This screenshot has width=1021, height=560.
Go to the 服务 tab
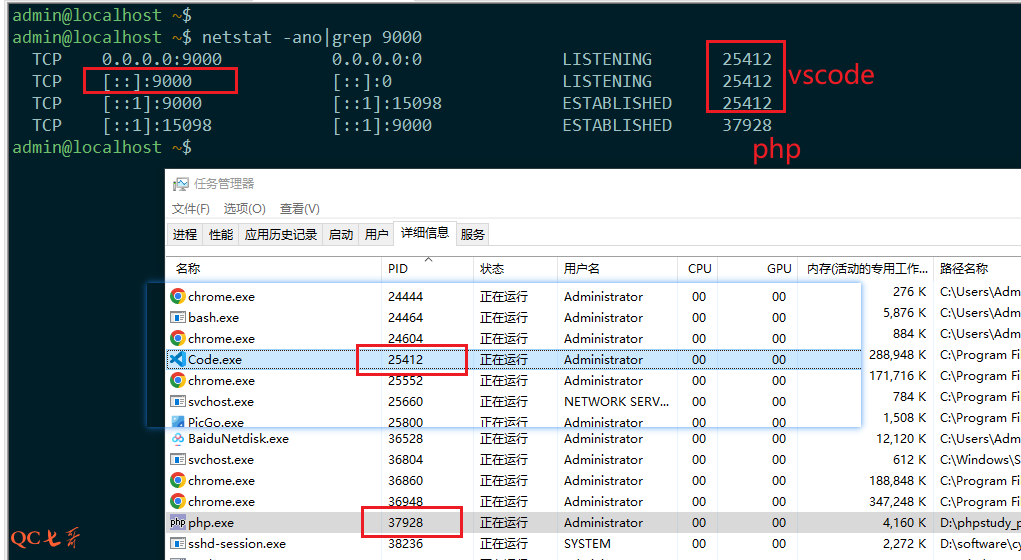473,235
